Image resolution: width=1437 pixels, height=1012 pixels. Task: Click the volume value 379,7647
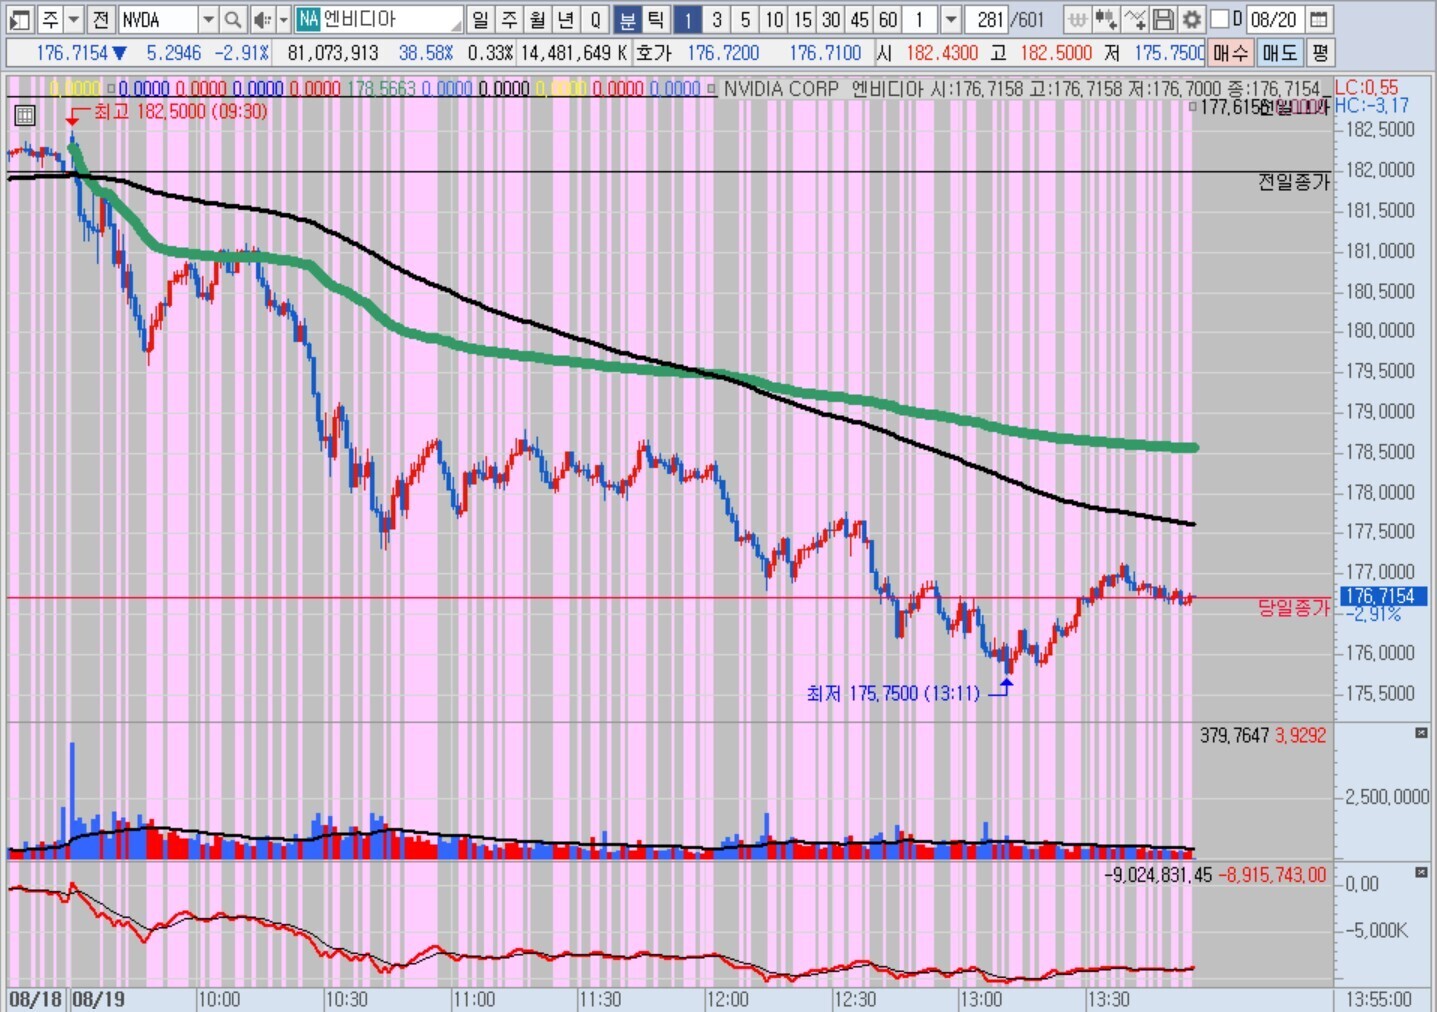[1235, 736]
